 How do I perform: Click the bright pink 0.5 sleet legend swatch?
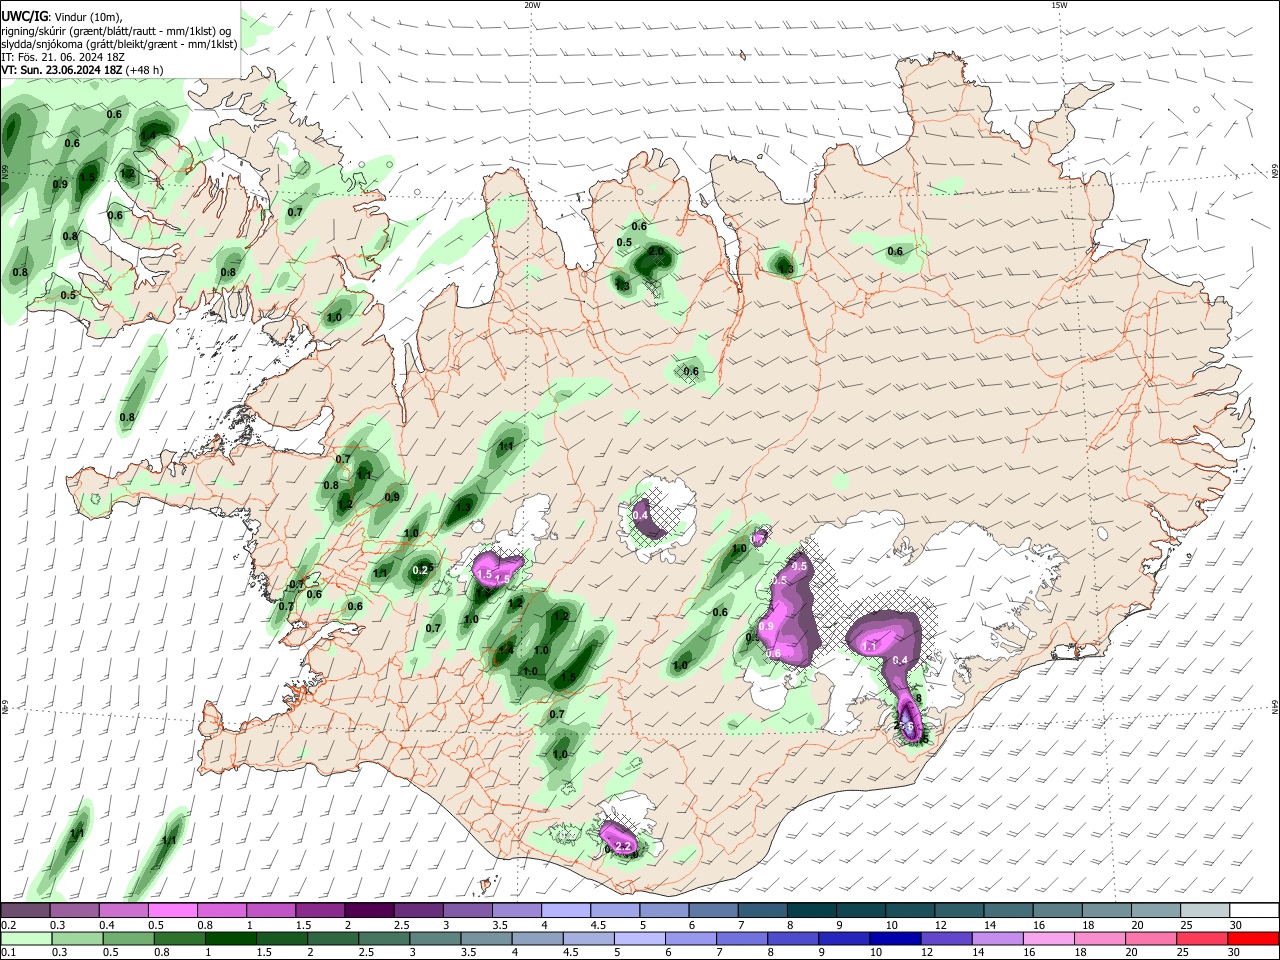tap(172, 911)
